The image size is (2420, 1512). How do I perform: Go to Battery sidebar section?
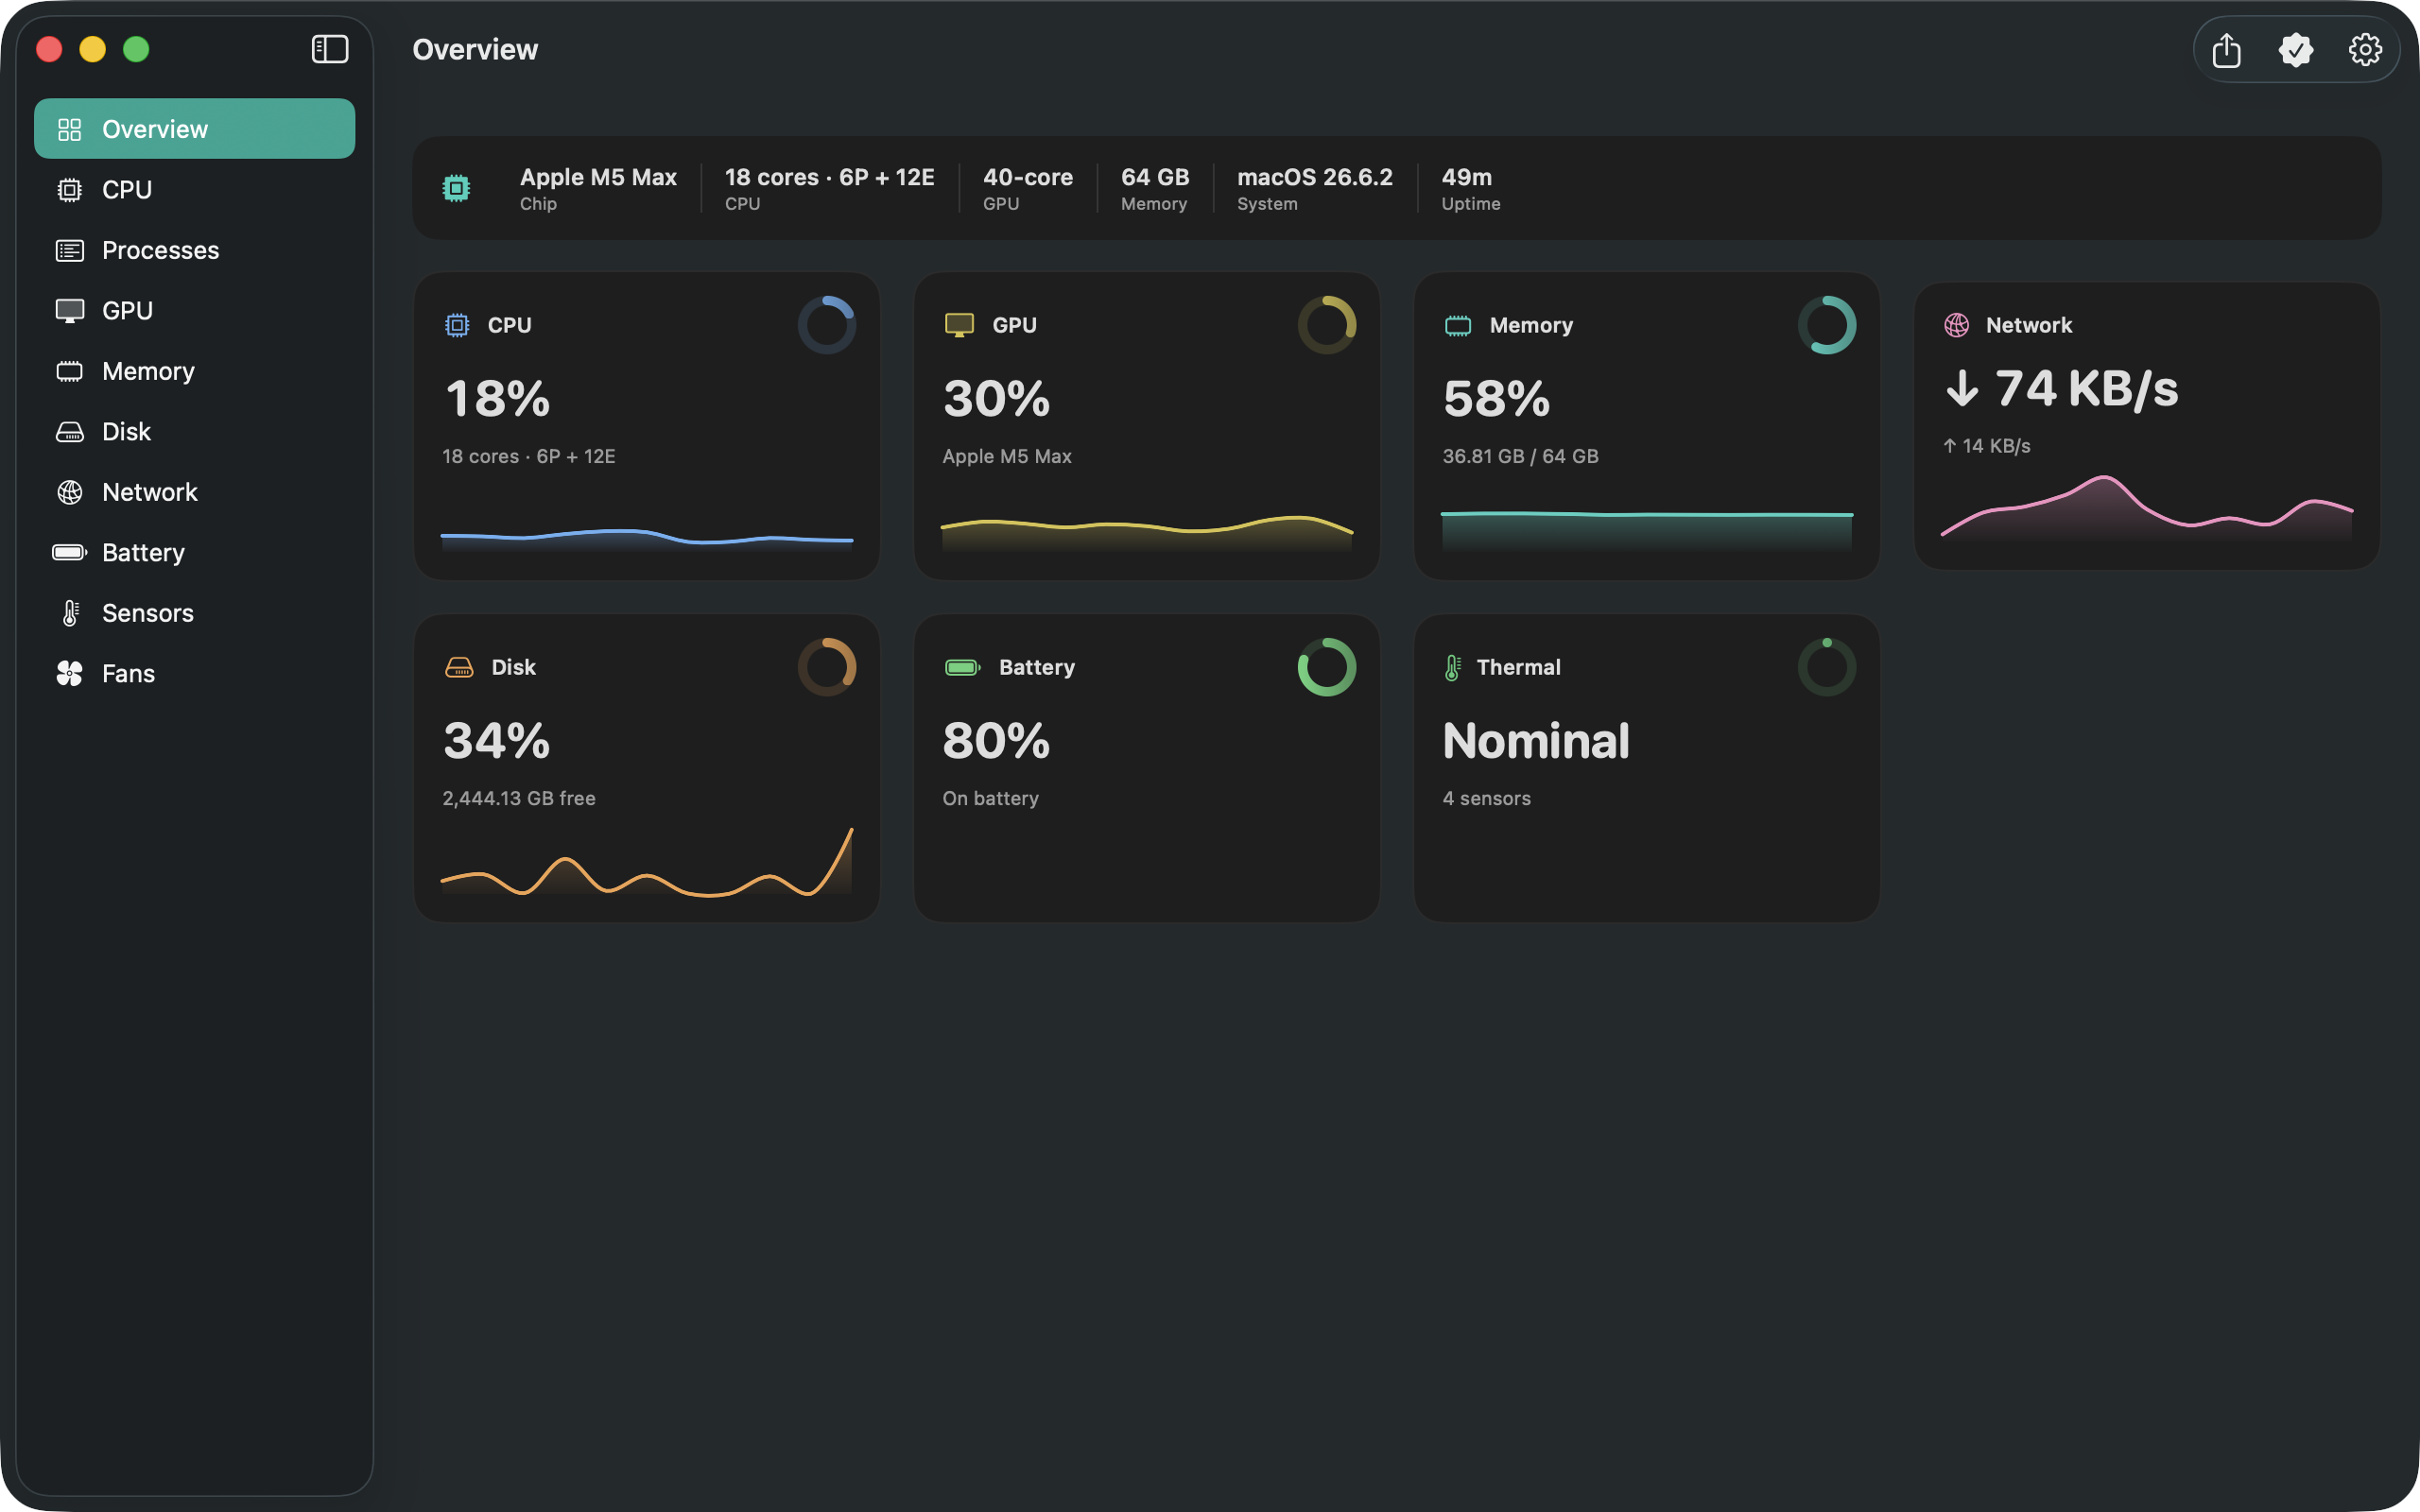coord(194,553)
